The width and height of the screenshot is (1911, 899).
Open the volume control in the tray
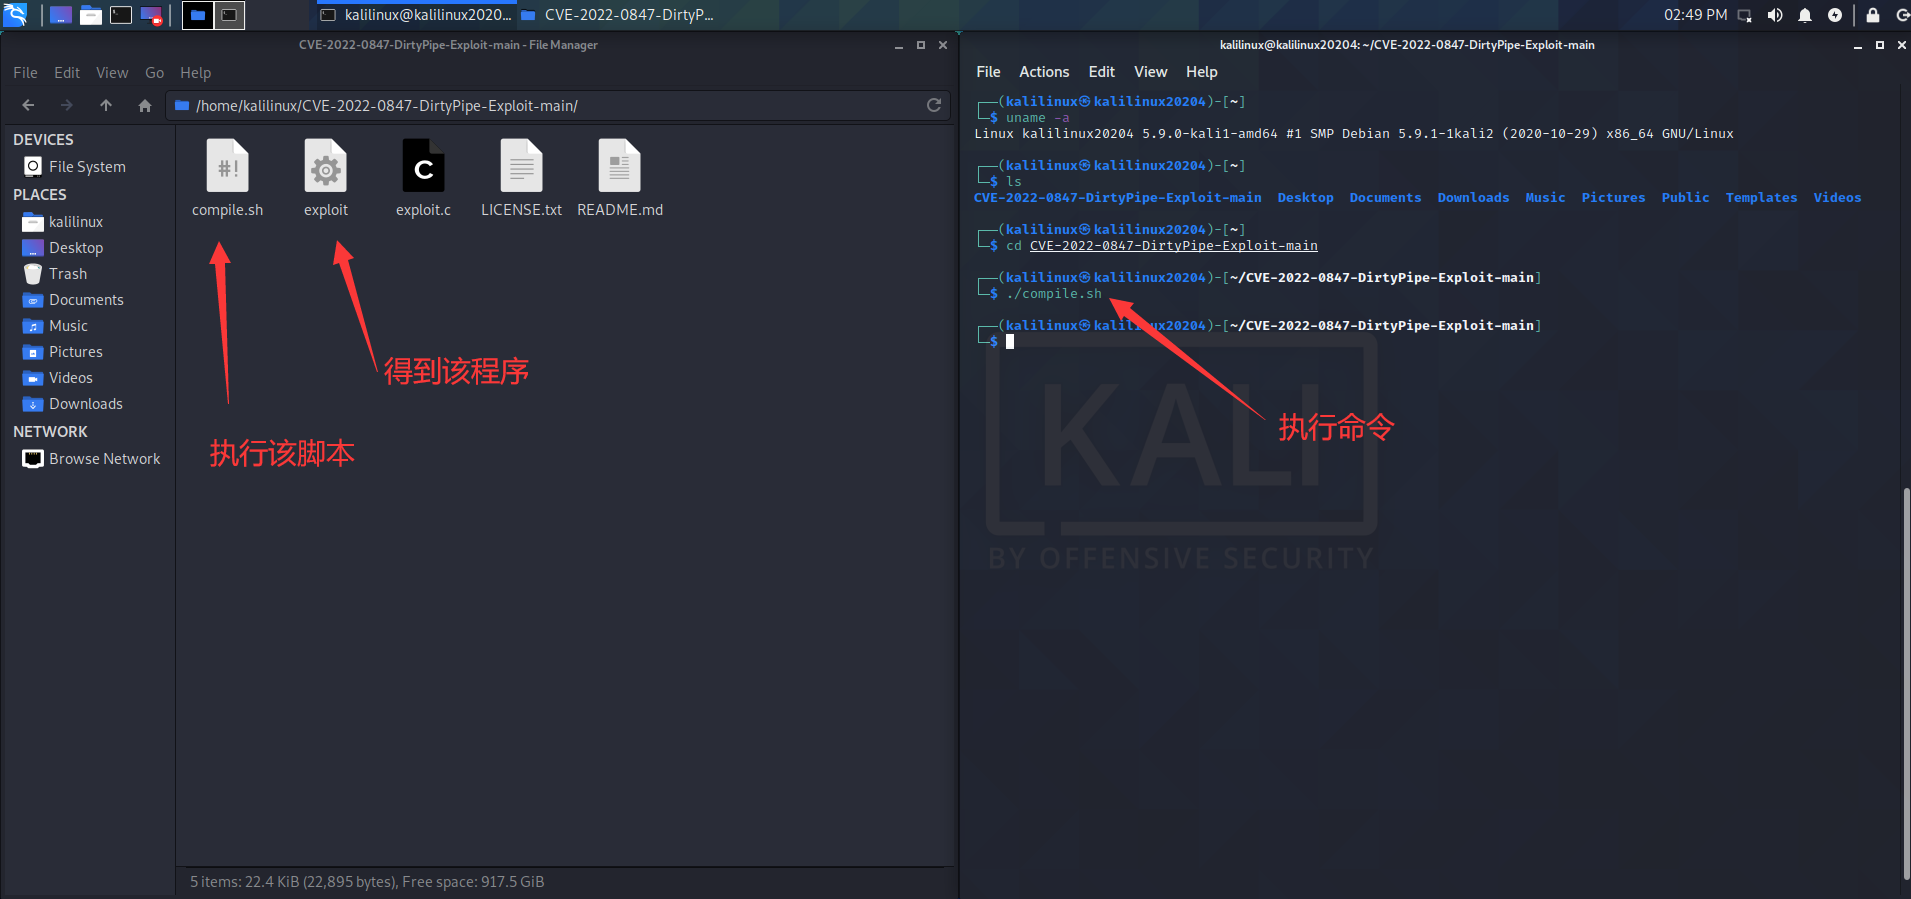click(x=1775, y=15)
